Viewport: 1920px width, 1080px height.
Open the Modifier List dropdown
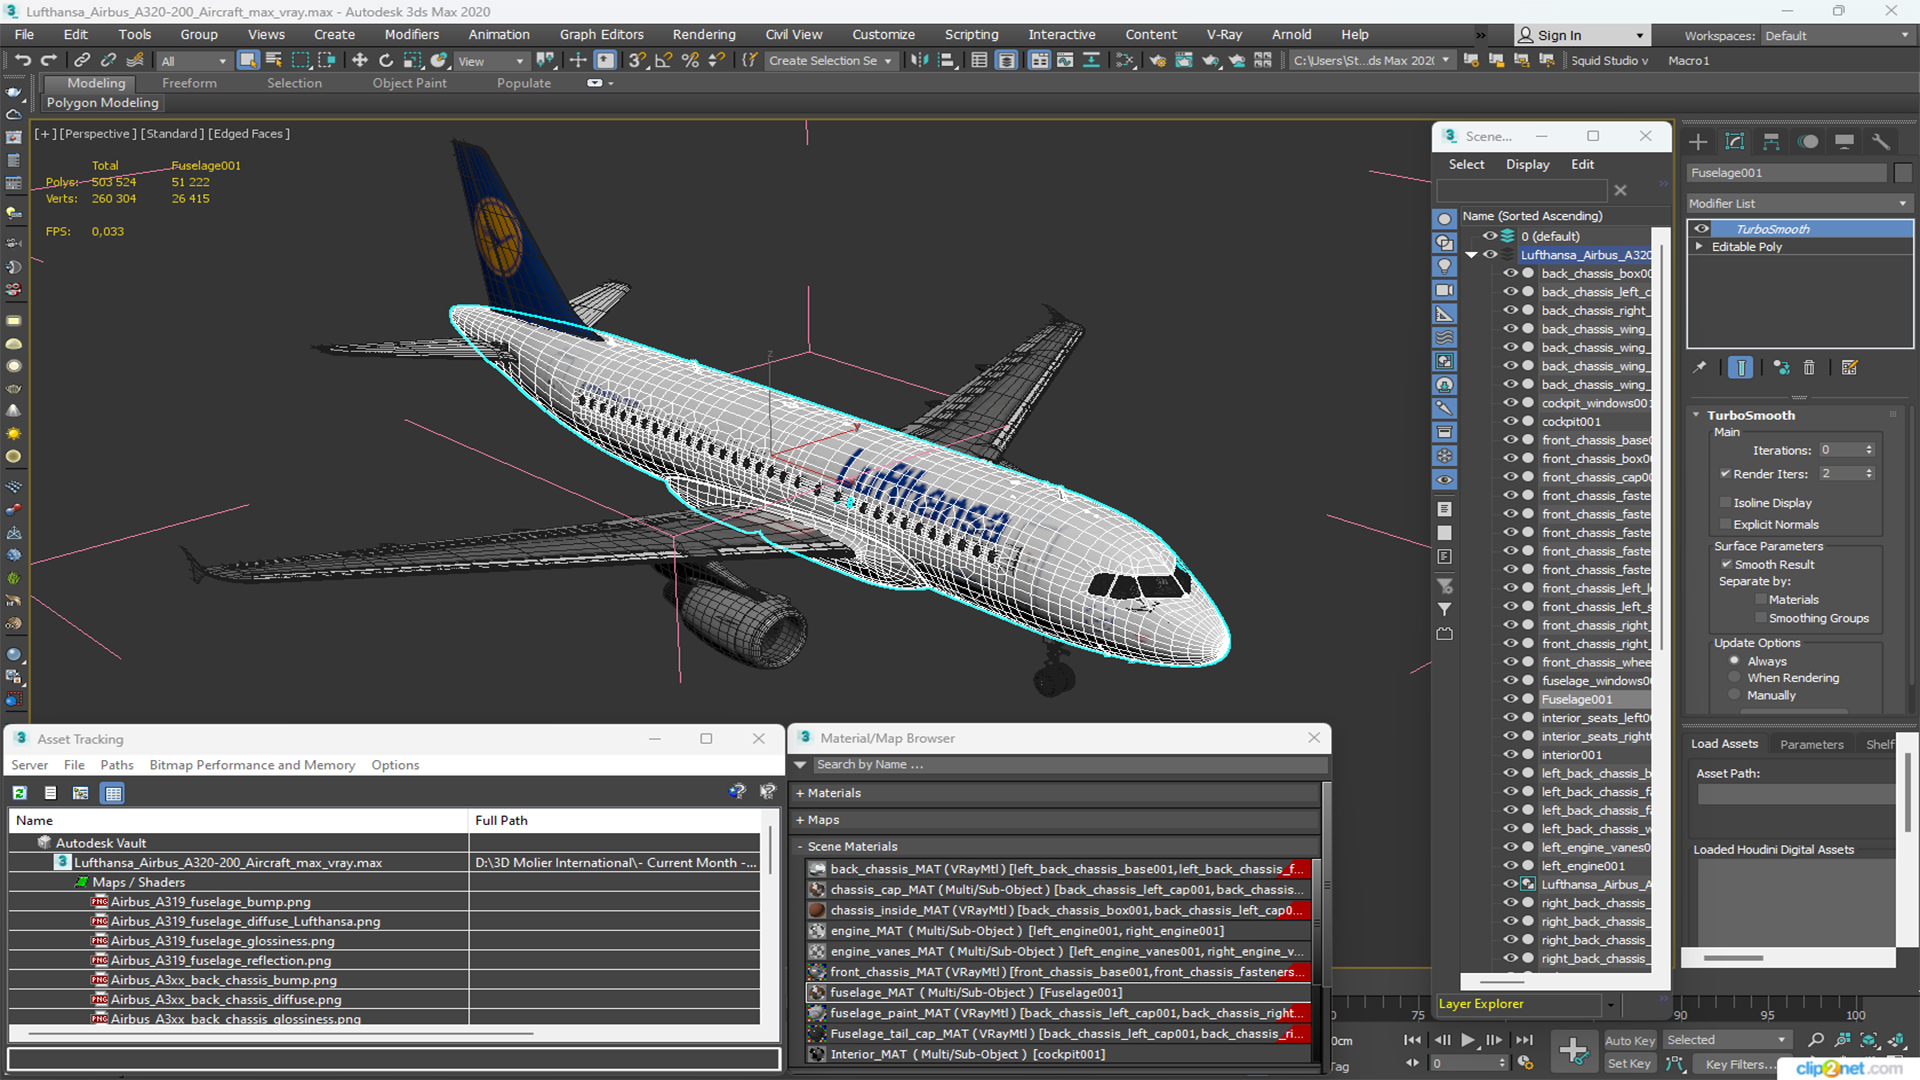(x=1799, y=204)
